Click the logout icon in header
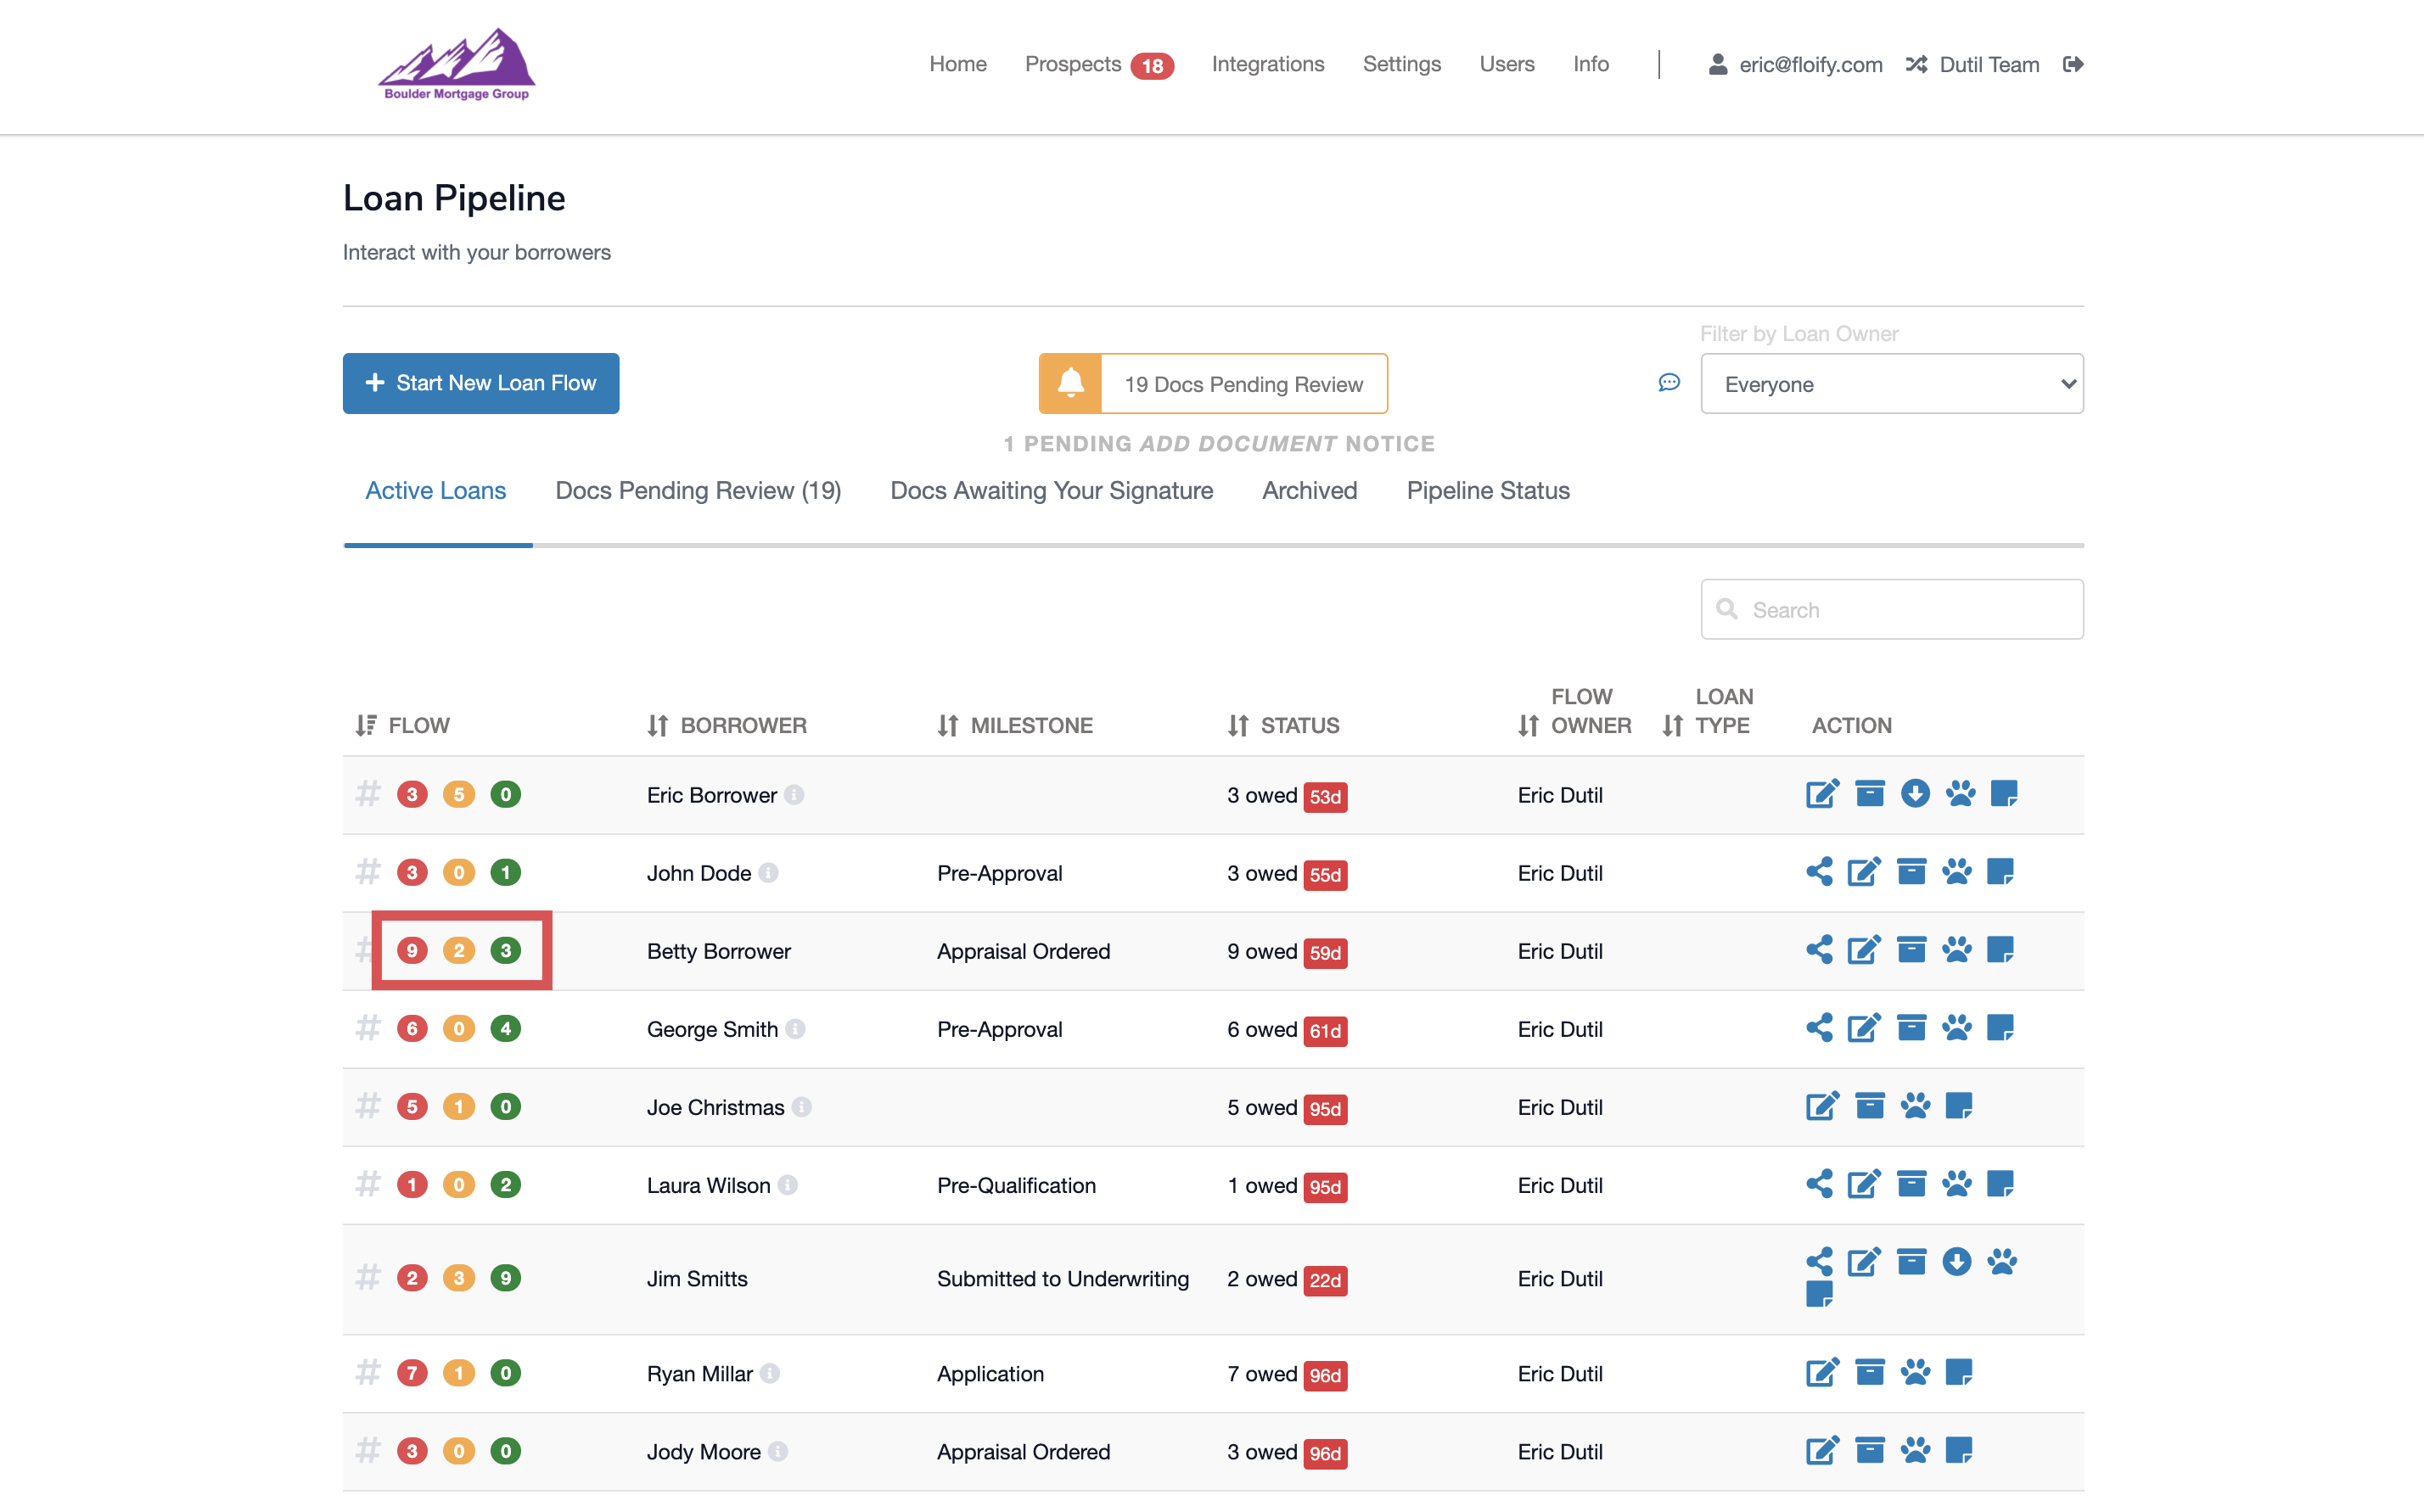Screen dimensions: 2424x1512 pos(2073,64)
